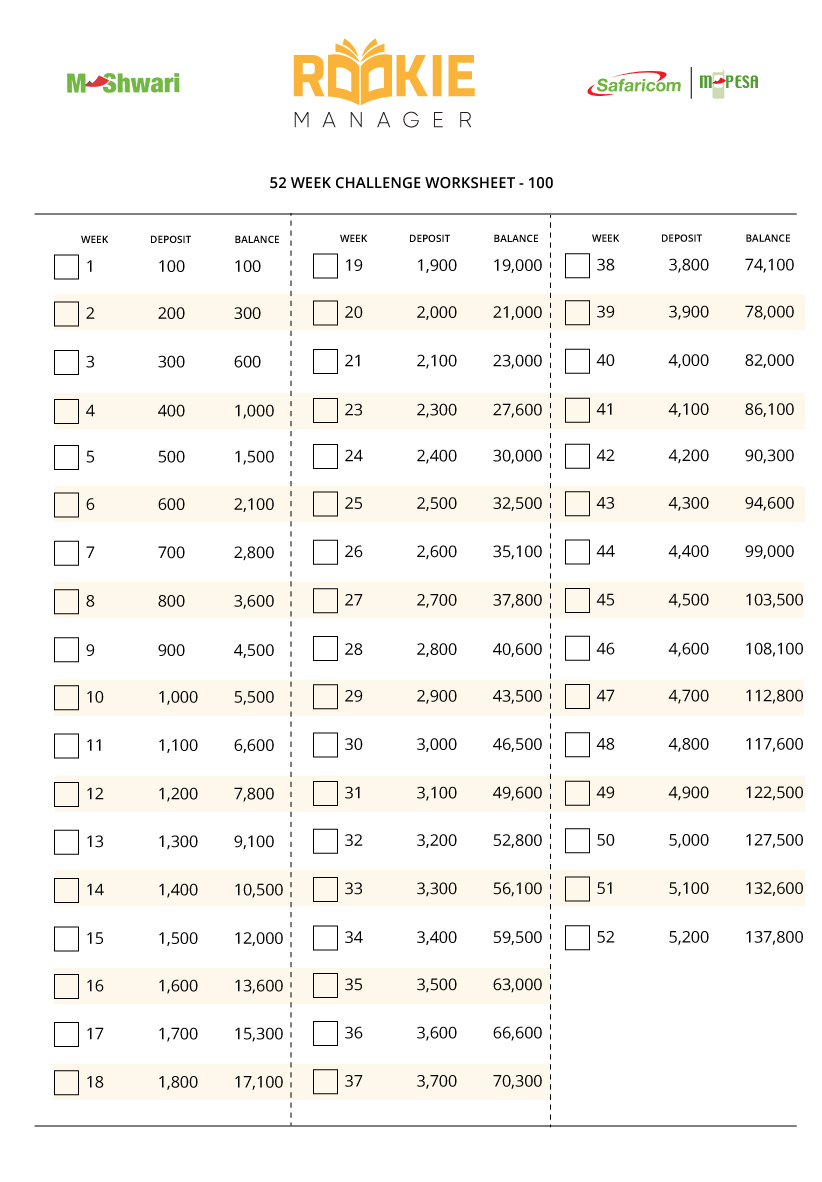Click the 137,800 final balance
The image size is (822, 1182).
774,937
